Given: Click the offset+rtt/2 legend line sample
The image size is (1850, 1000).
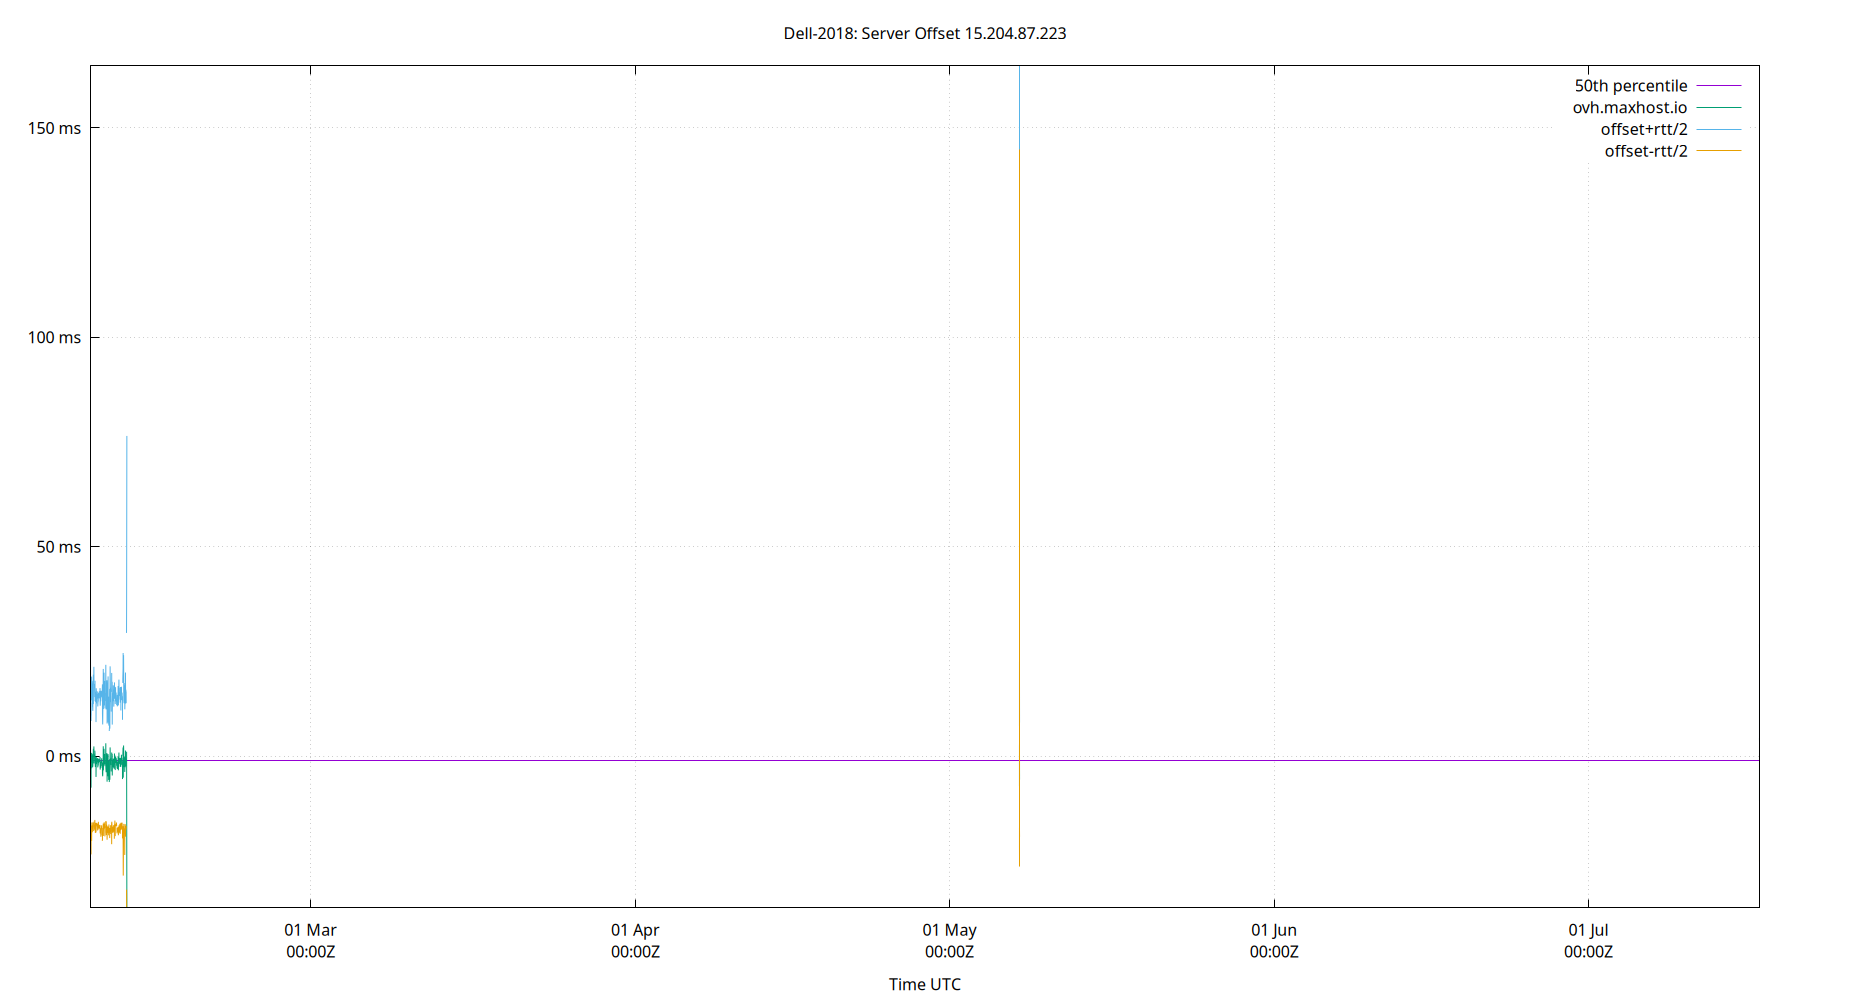Looking at the screenshot, I should click(x=1718, y=129).
